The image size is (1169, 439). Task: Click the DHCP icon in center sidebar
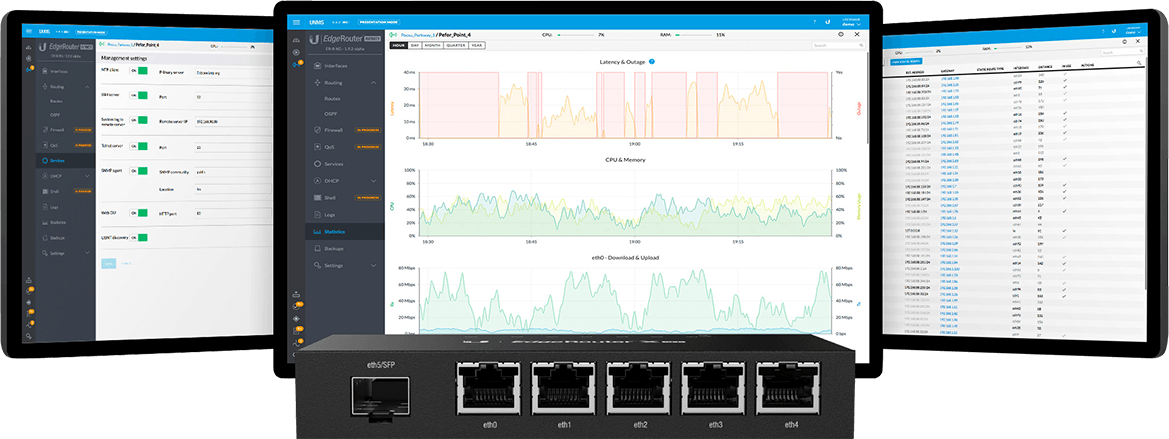pyautogui.click(x=318, y=180)
